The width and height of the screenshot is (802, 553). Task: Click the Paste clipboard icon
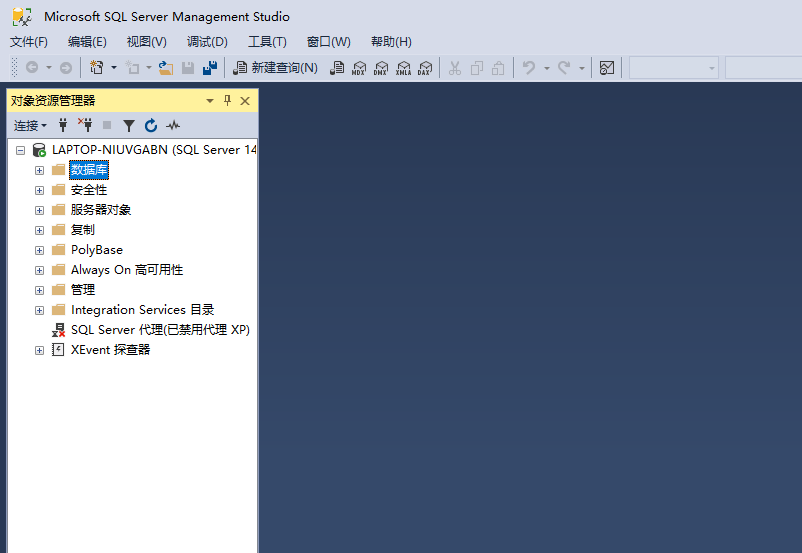click(498, 68)
